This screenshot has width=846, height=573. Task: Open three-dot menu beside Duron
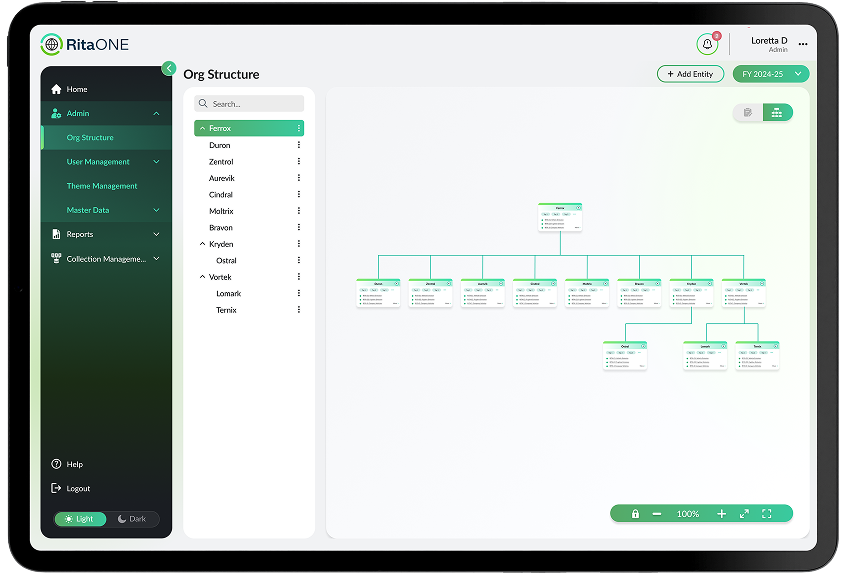pos(298,145)
